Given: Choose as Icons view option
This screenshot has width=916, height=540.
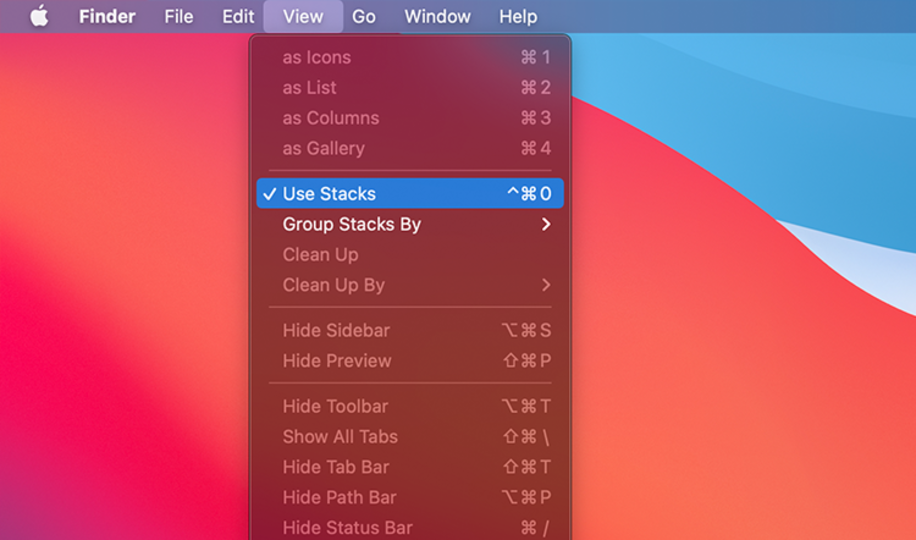Looking at the screenshot, I should pos(410,57).
